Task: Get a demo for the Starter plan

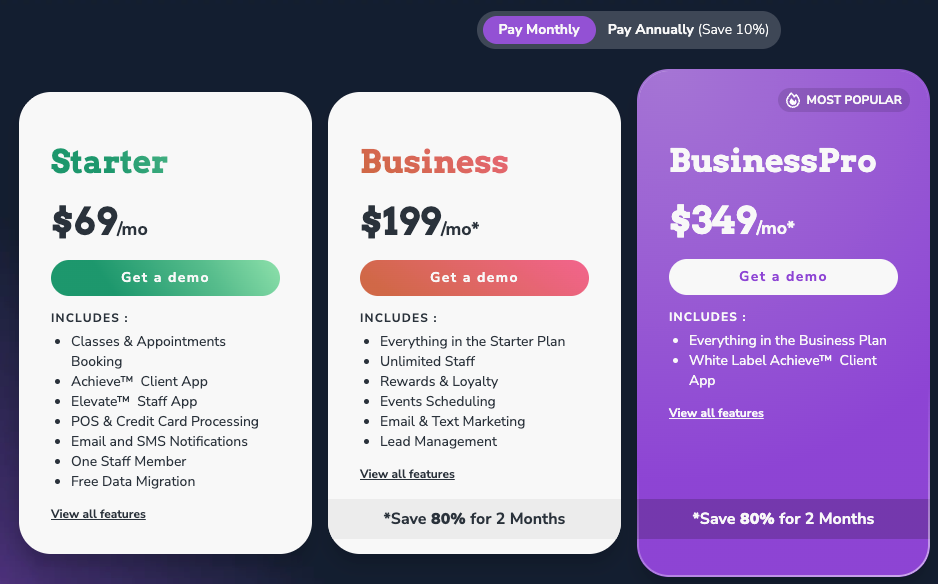Action: [165, 277]
